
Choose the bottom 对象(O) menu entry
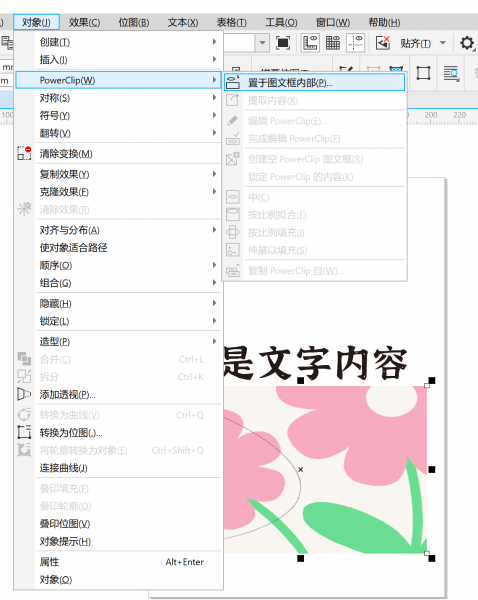click(118, 580)
